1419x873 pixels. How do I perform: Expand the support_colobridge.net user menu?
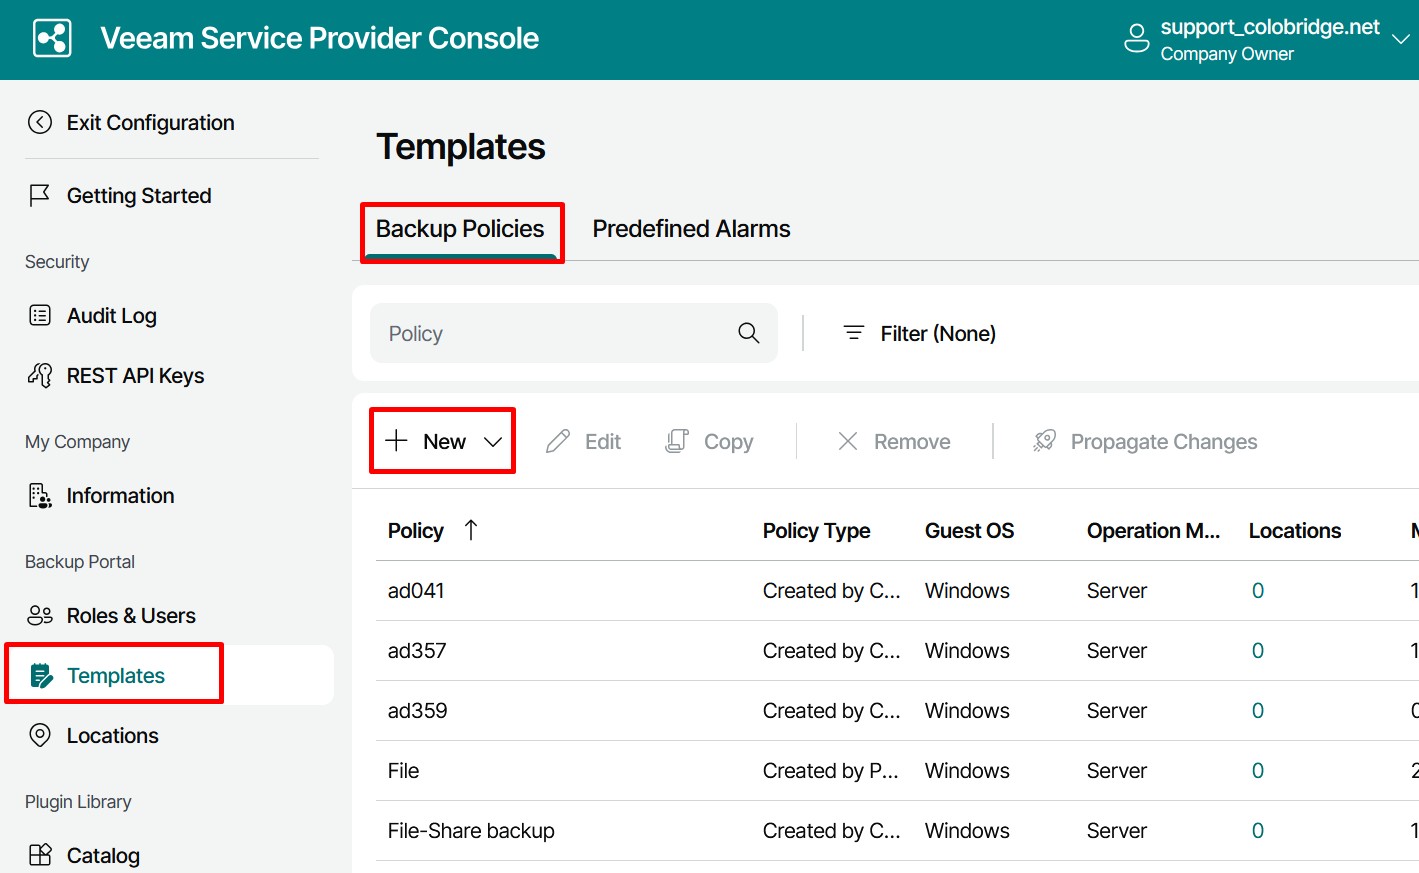coord(1400,39)
